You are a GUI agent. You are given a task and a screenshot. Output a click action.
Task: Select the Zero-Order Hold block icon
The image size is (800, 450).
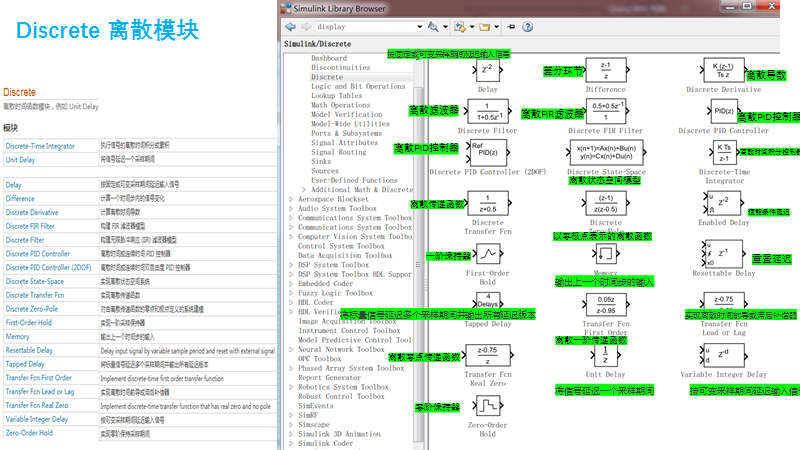point(488,406)
